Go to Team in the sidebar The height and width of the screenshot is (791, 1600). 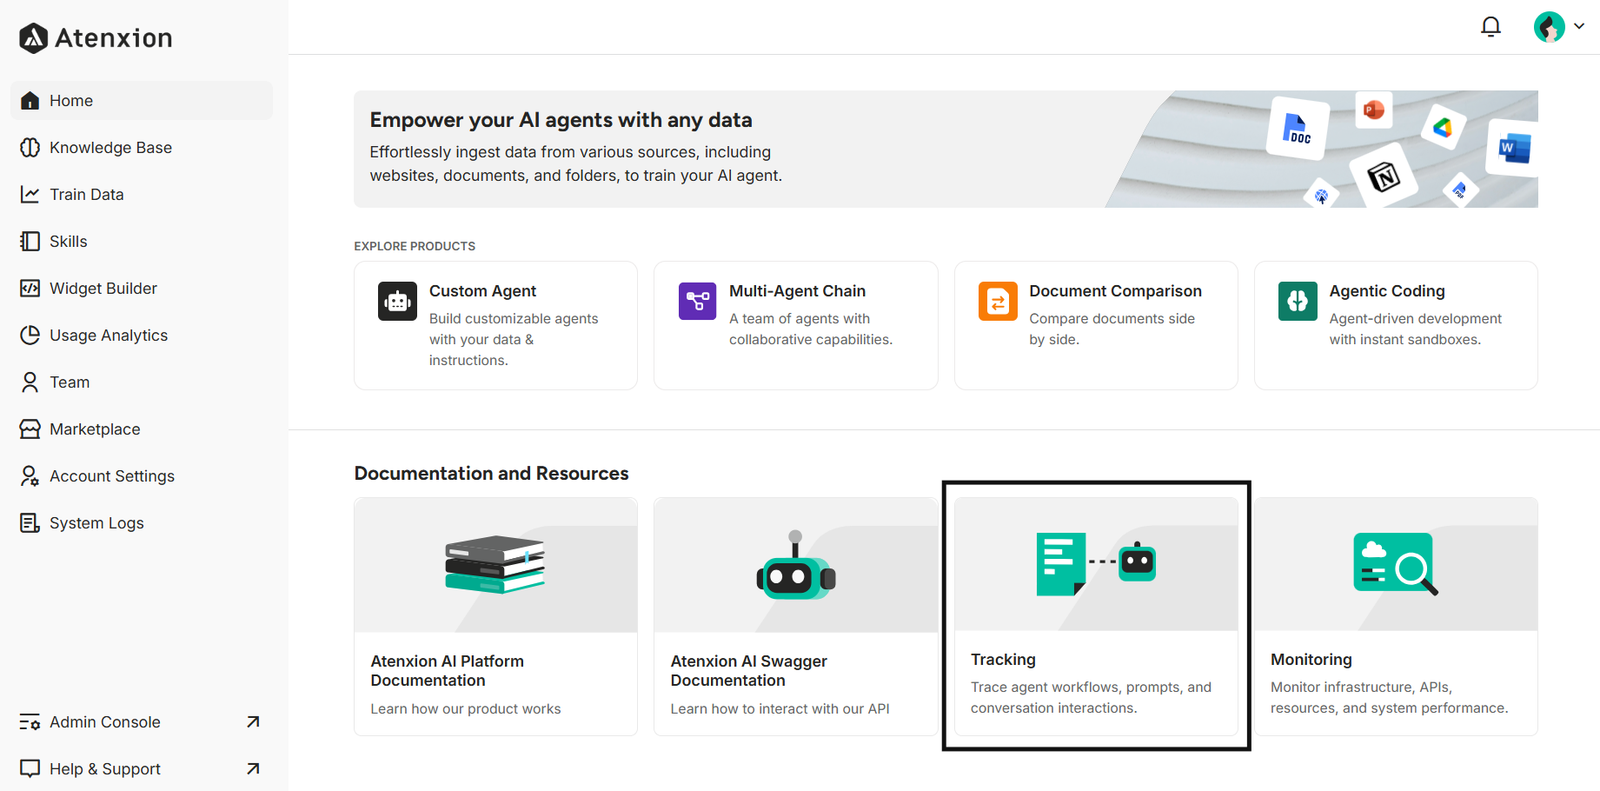click(x=70, y=382)
